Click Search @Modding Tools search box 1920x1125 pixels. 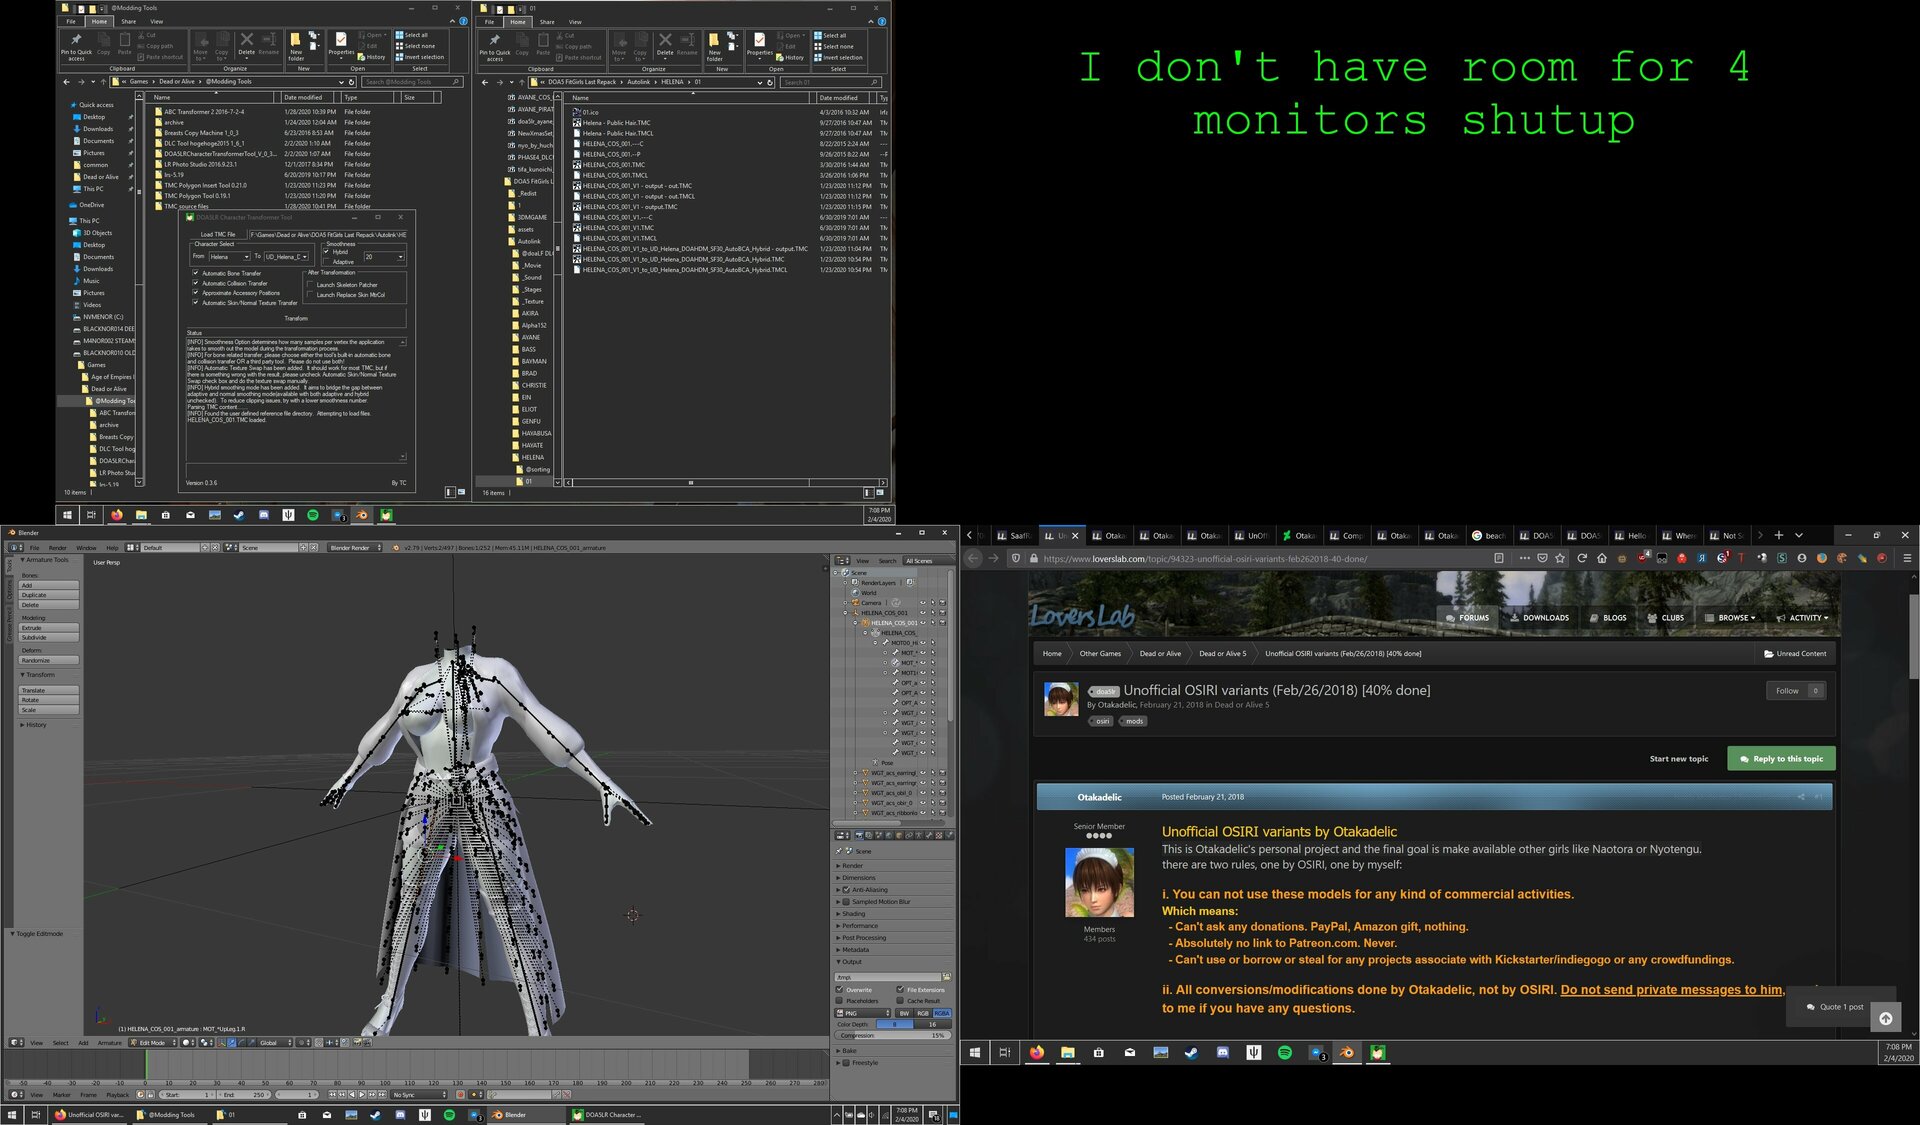(412, 82)
